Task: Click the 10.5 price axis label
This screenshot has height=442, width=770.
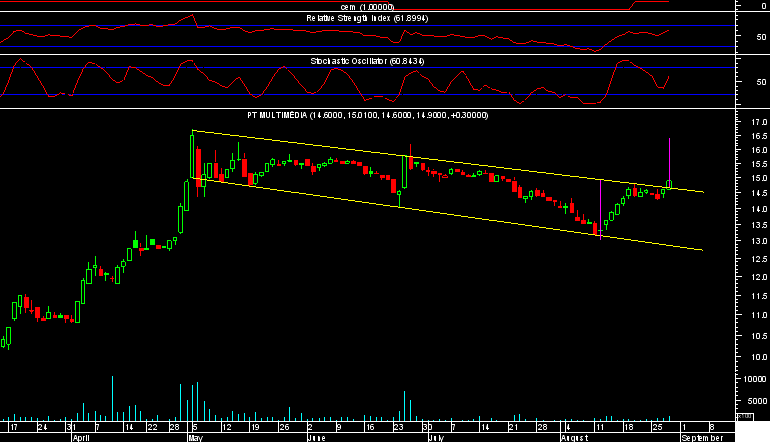Action: click(x=759, y=336)
